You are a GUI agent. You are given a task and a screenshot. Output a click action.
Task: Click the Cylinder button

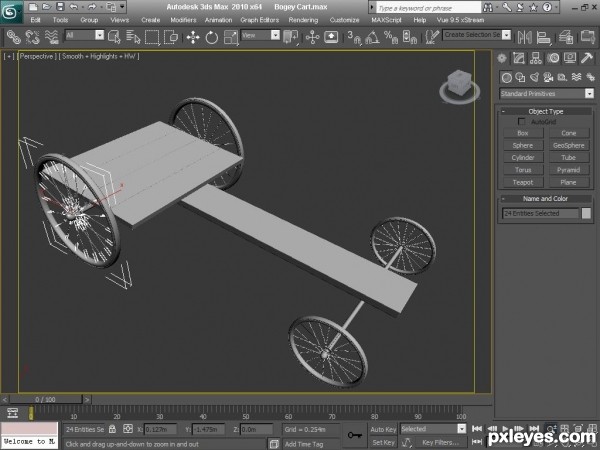pyautogui.click(x=523, y=158)
